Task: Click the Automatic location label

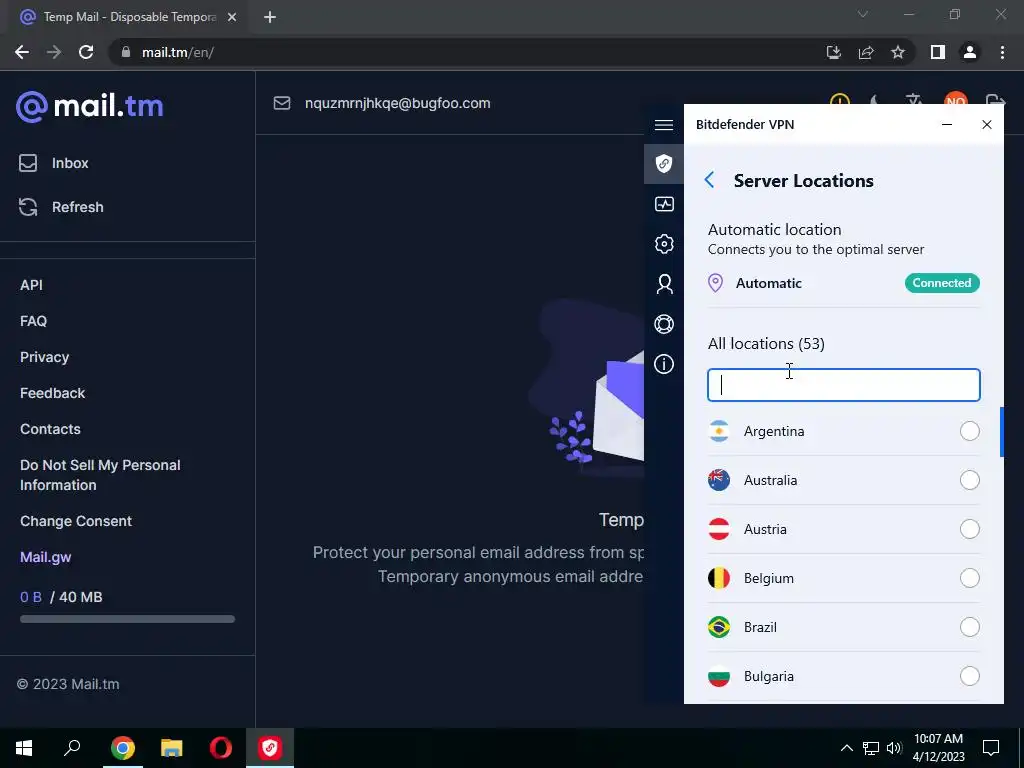Action: click(x=769, y=283)
